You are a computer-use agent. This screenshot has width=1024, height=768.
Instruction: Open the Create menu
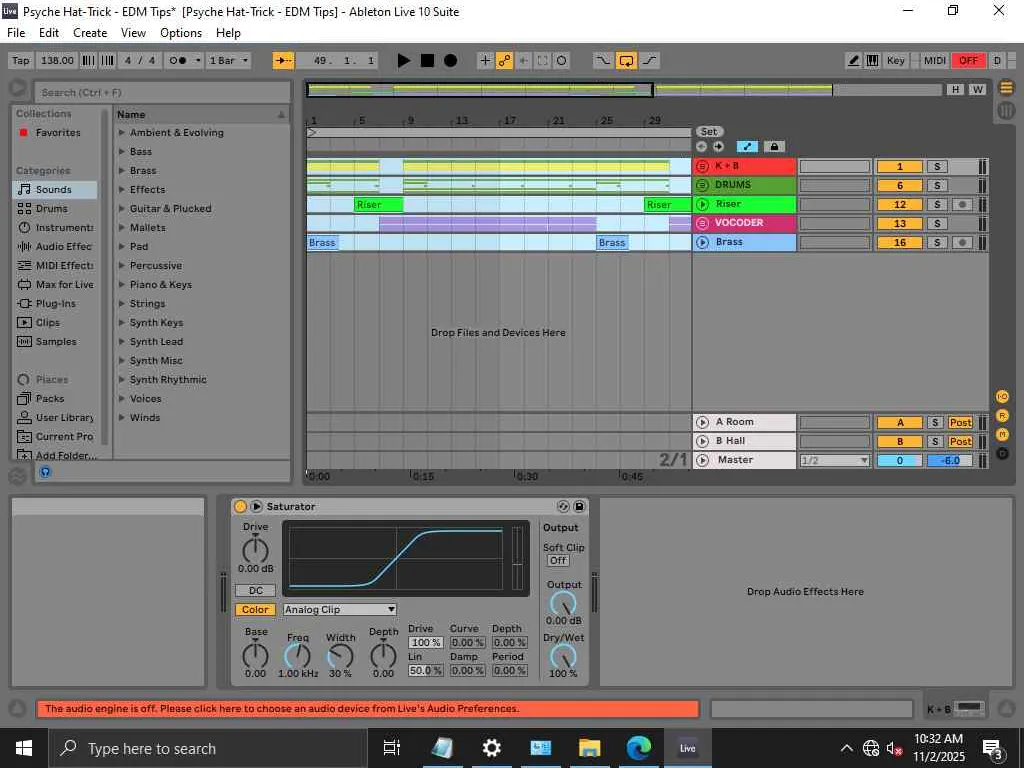point(90,33)
